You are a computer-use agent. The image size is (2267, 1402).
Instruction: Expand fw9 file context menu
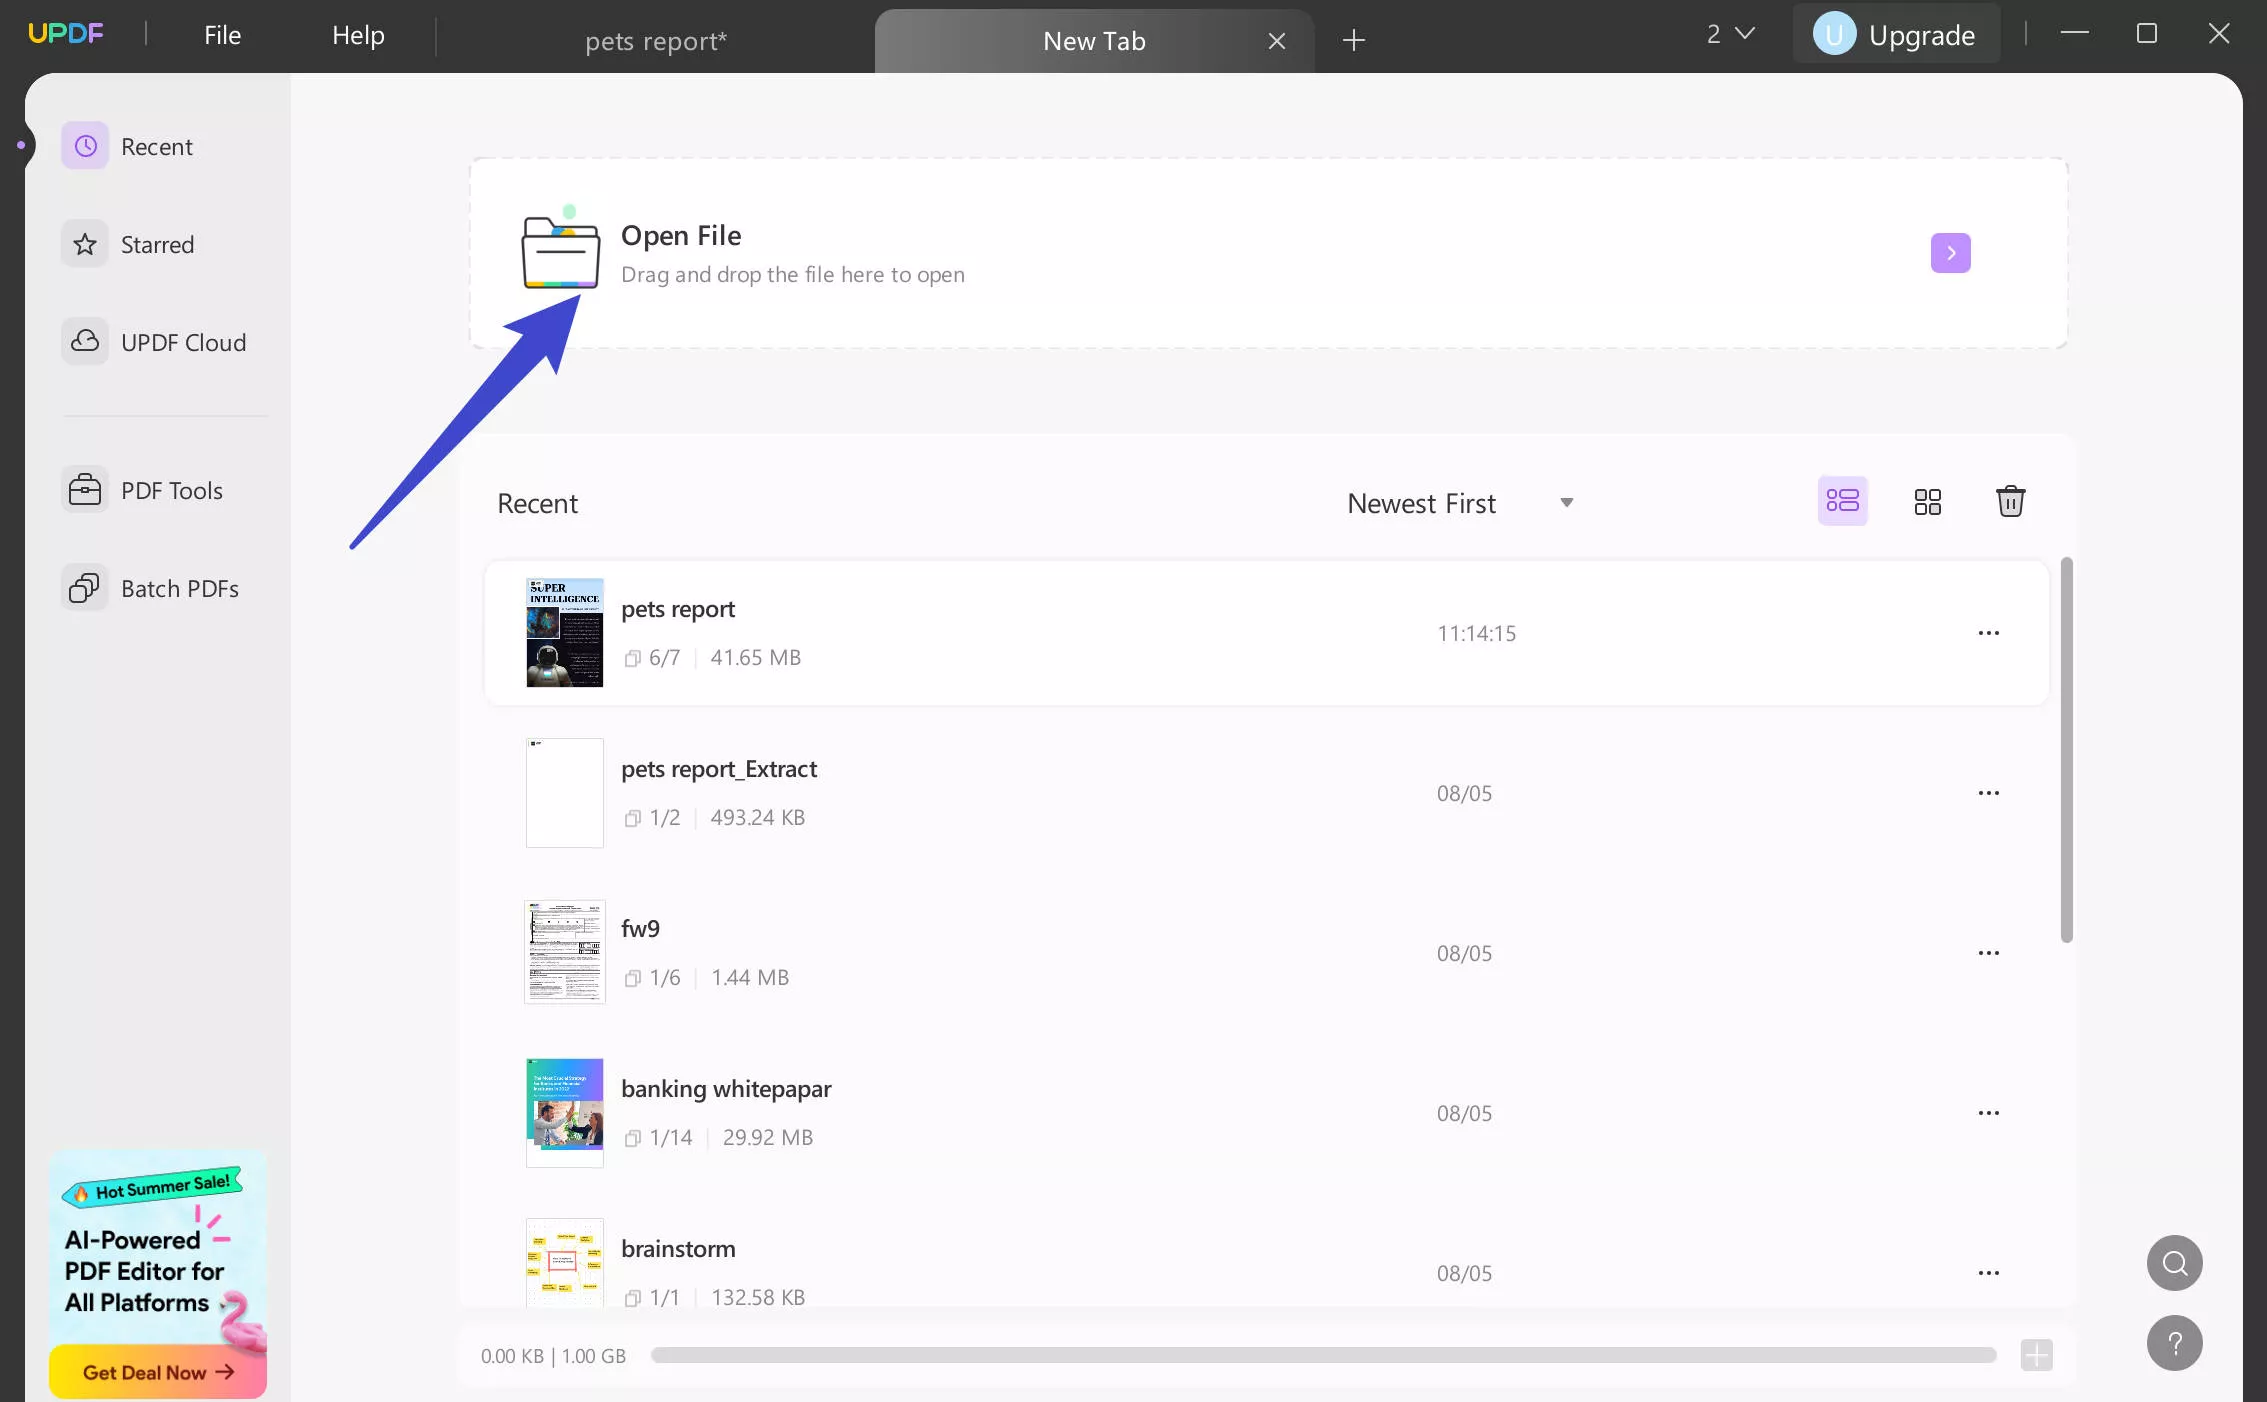[1988, 952]
